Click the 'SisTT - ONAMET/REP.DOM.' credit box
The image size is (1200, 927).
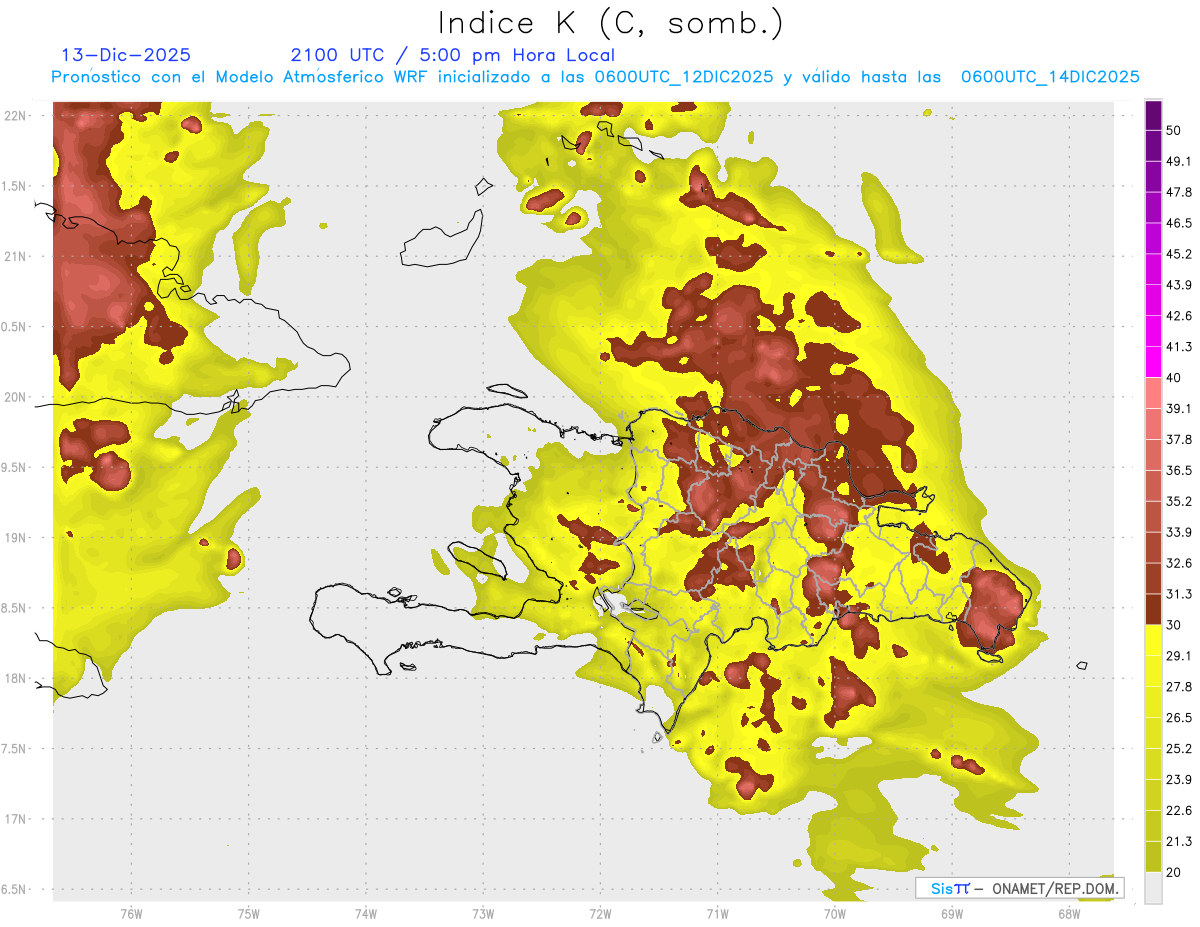pyautogui.click(x=1019, y=888)
